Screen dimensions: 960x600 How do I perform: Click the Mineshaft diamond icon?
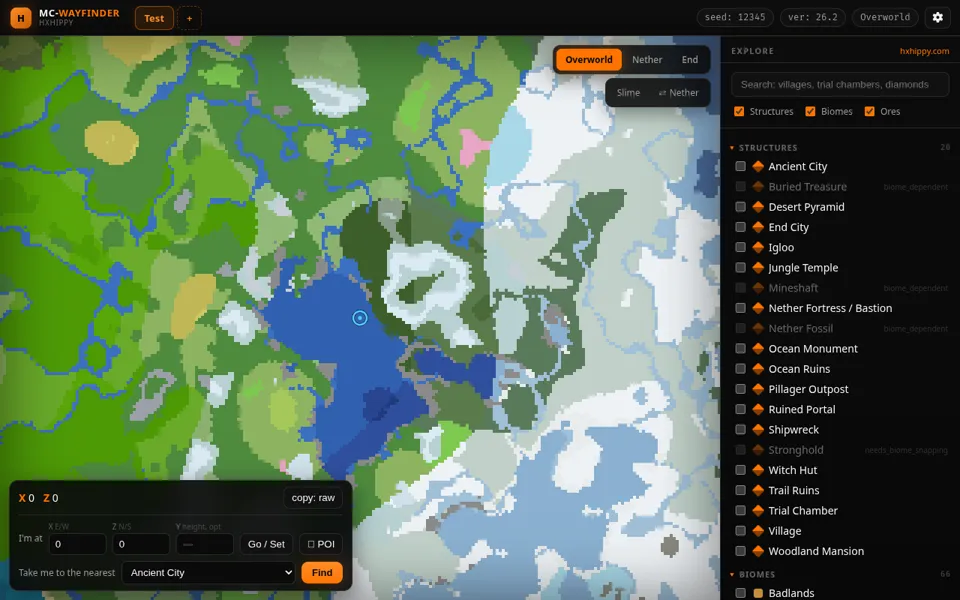tap(758, 288)
